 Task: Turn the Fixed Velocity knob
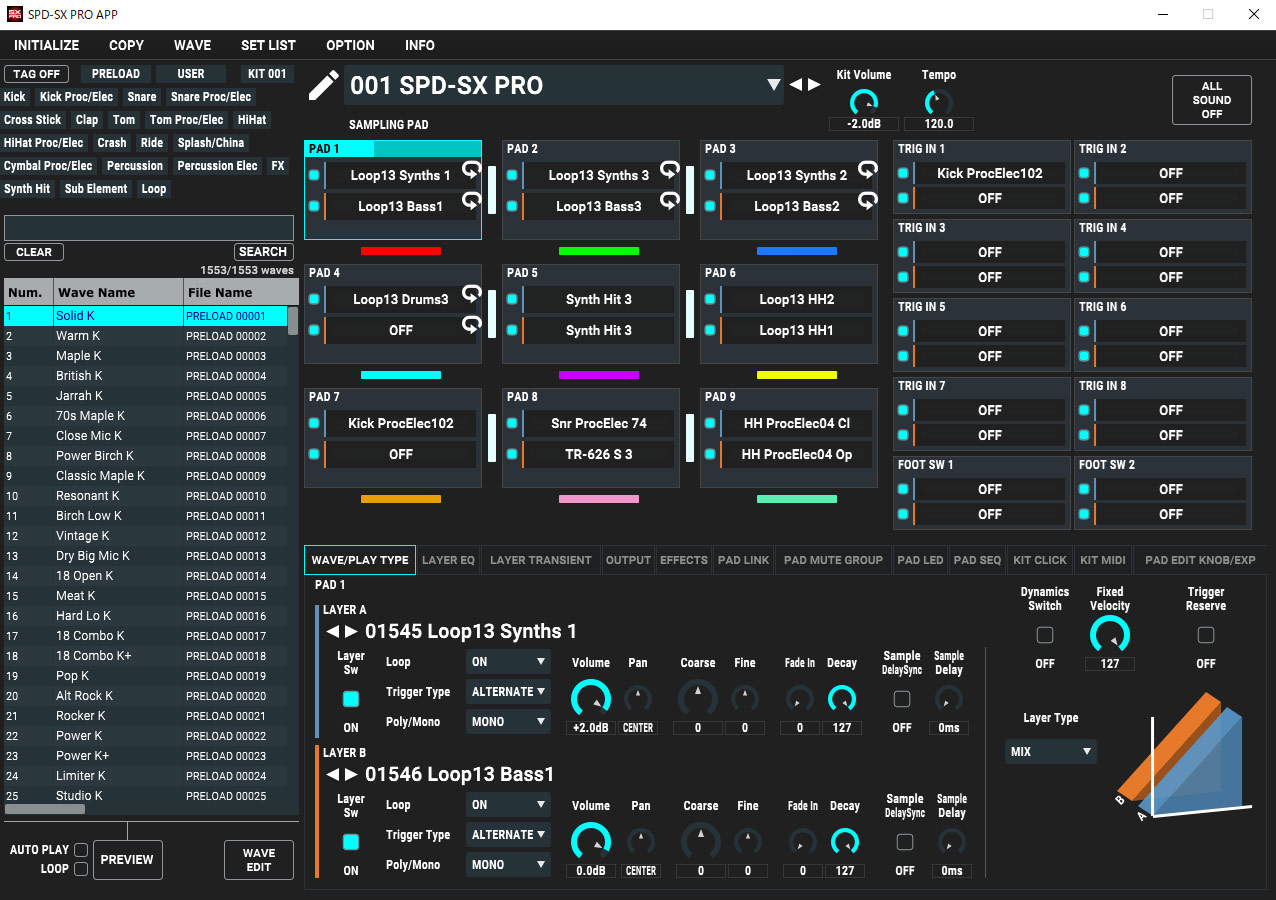click(x=1109, y=634)
